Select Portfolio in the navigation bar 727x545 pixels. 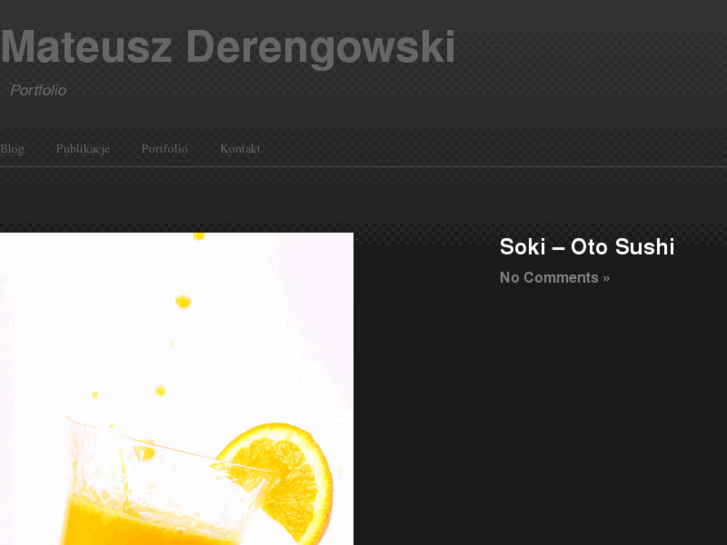coord(165,149)
